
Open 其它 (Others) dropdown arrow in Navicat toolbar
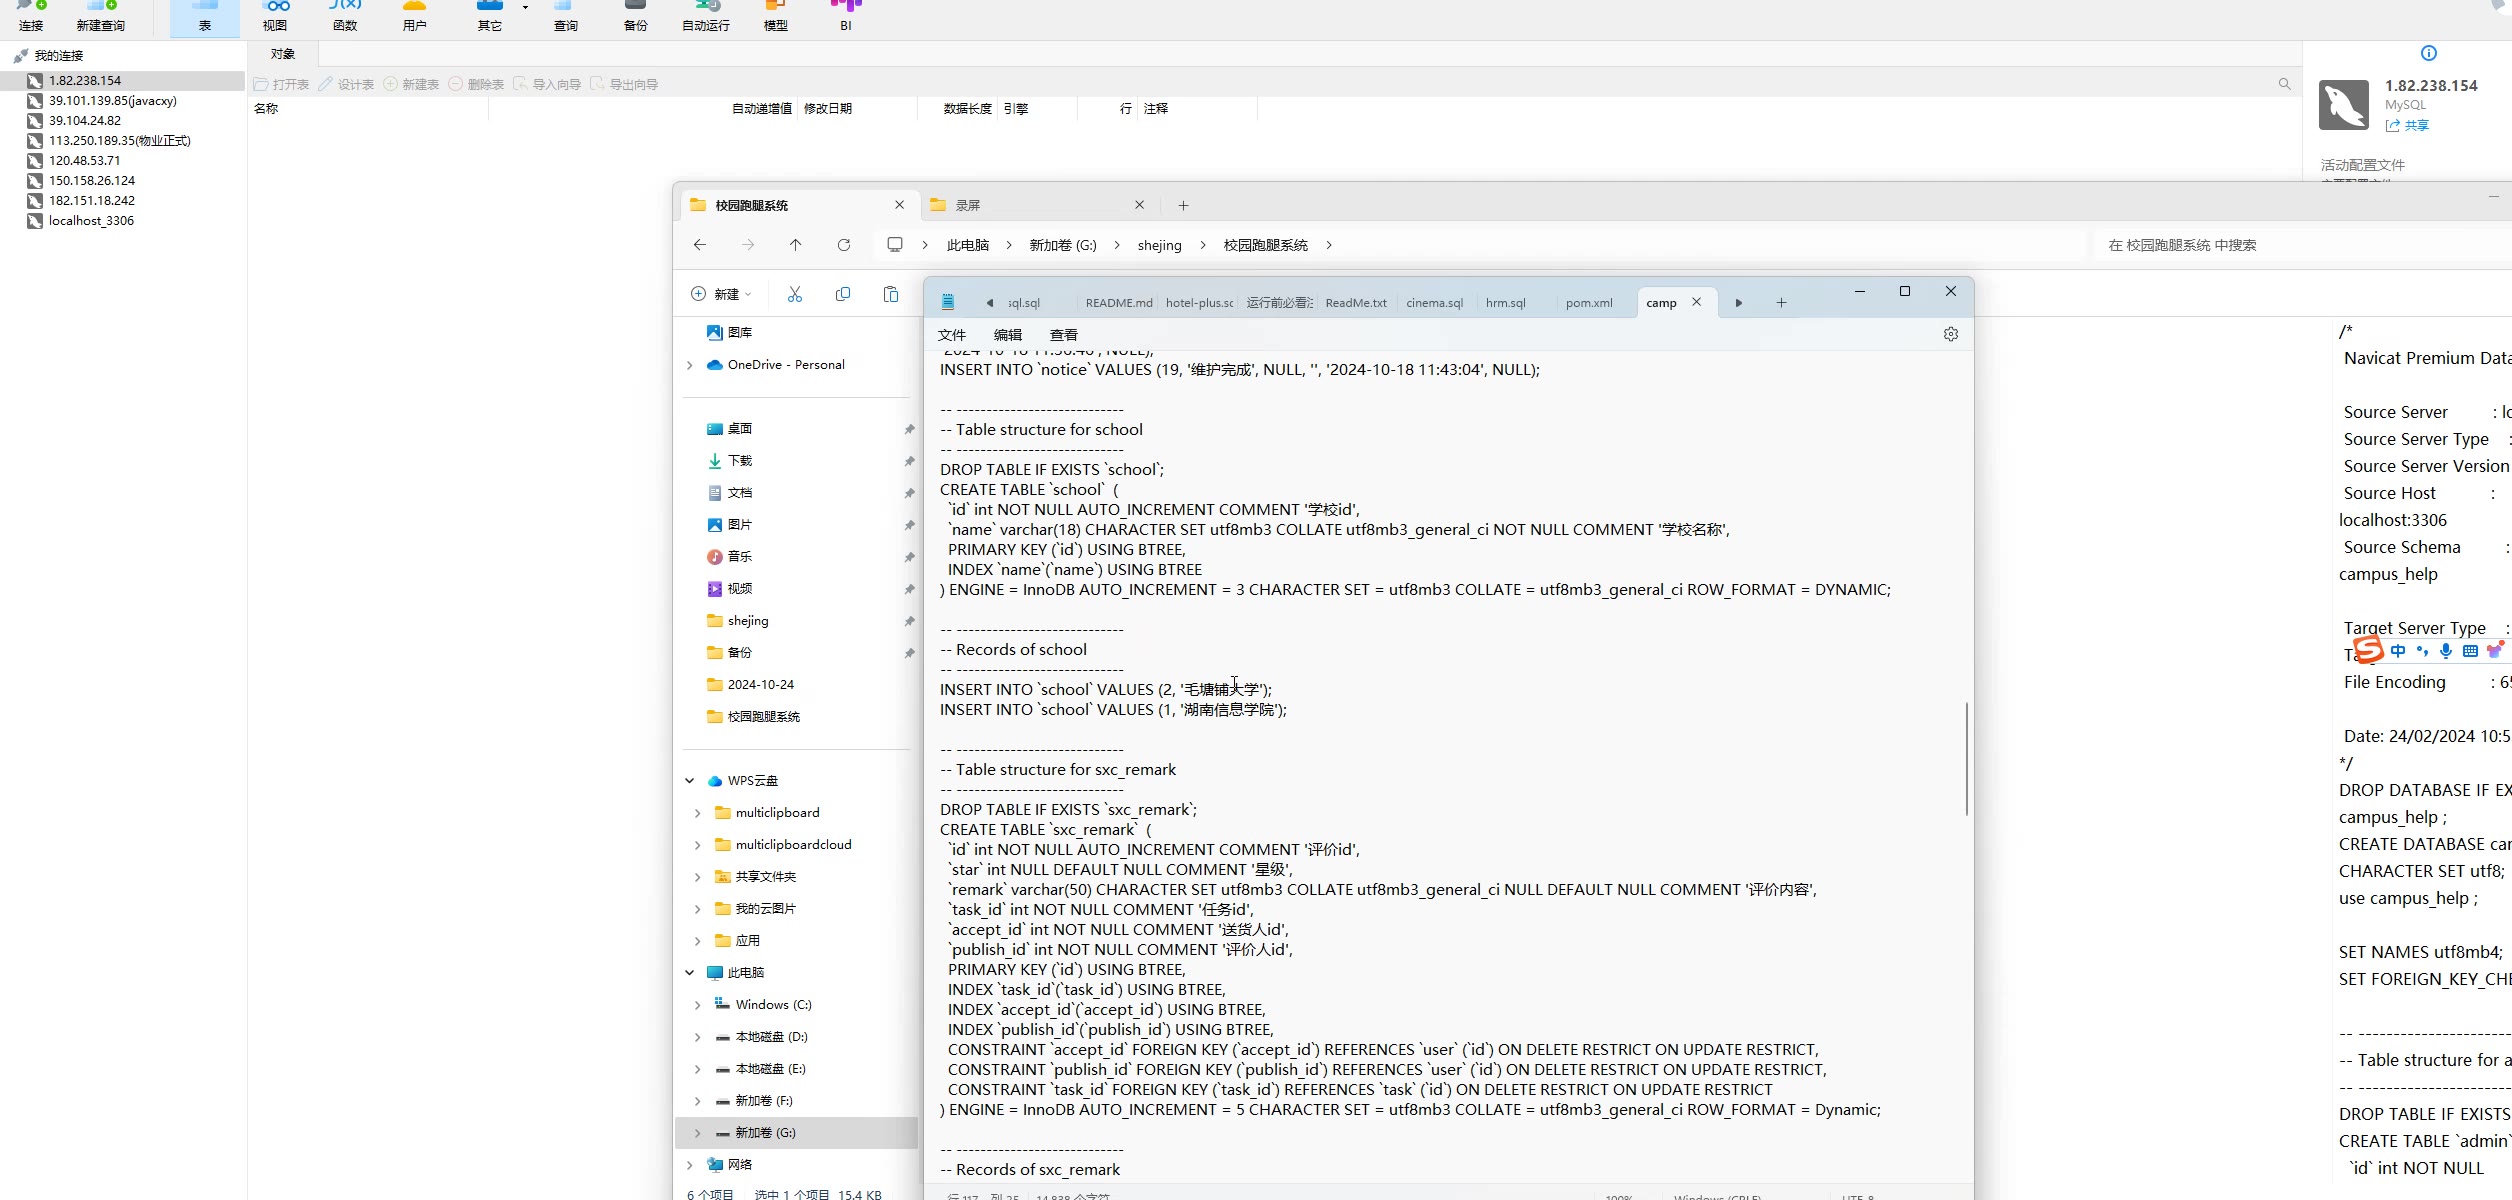tap(525, 8)
